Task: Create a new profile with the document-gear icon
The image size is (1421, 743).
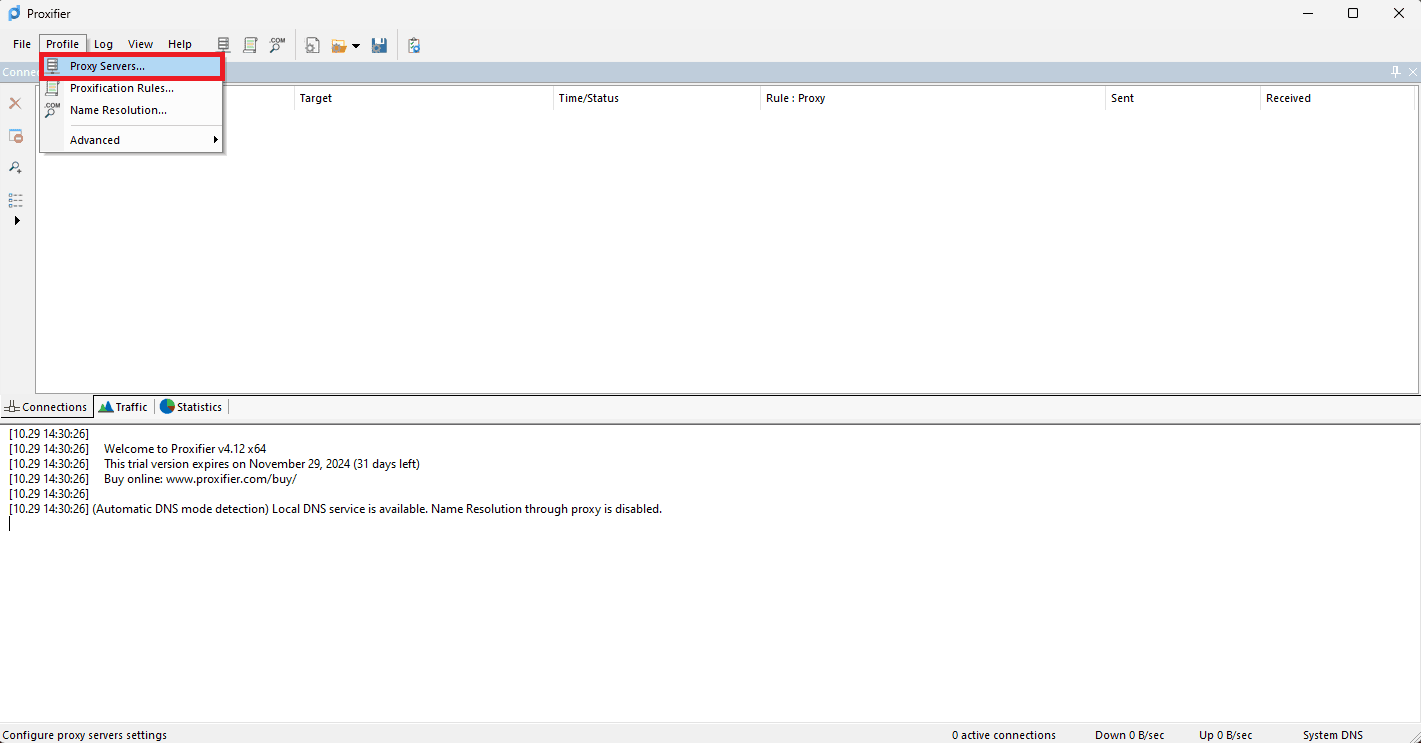Action: [x=312, y=45]
